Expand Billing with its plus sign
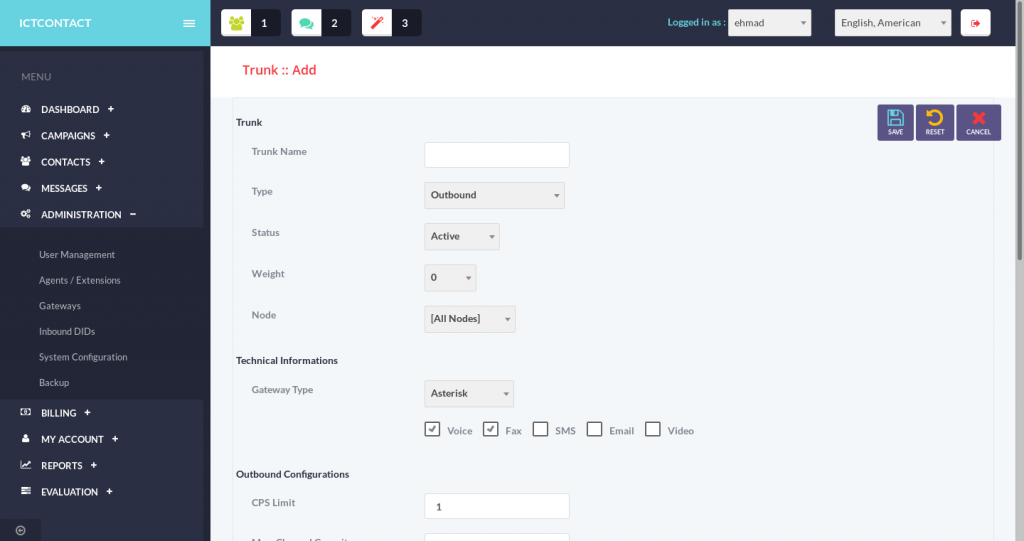 click(x=87, y=412)
